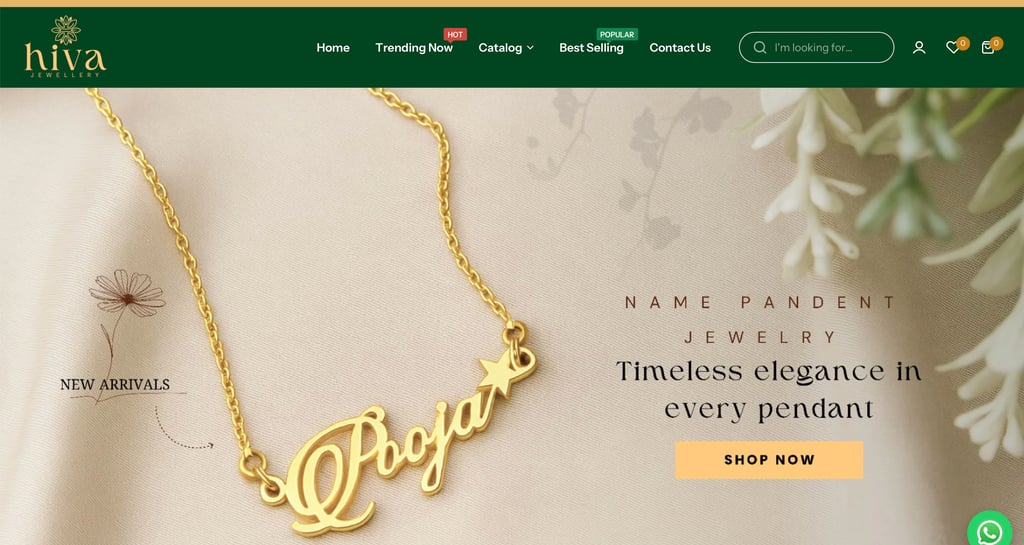Viewport: 1024px width, 545px height.
Task: Open Contact Us page
Action: (680, 48)
